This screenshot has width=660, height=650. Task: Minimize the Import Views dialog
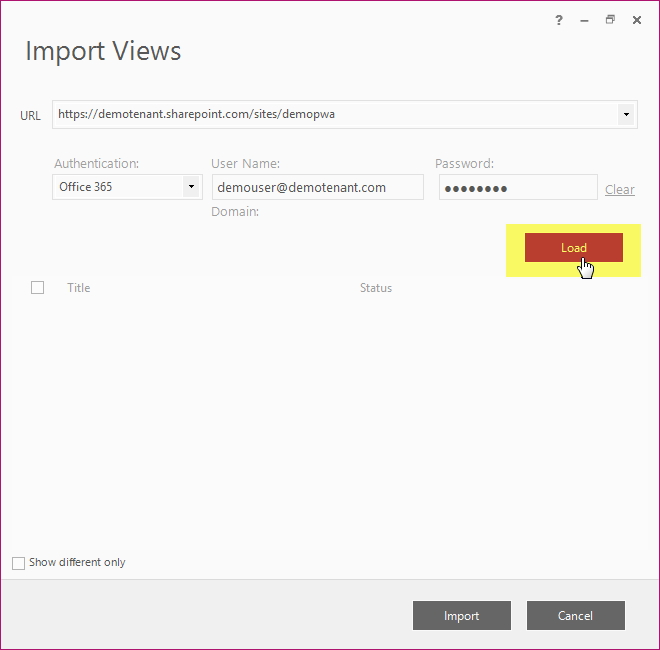[584, 20]
